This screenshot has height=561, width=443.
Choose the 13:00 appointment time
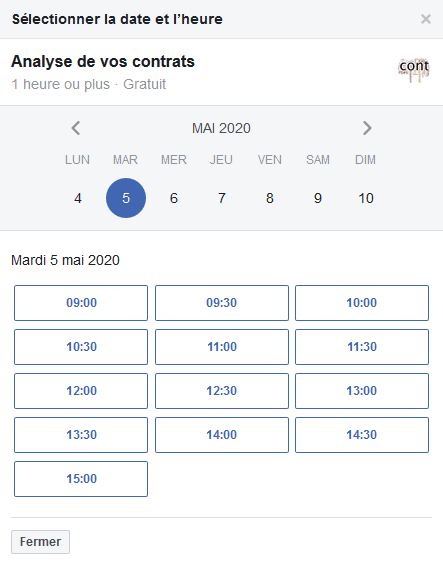click(x=362, y=391)
